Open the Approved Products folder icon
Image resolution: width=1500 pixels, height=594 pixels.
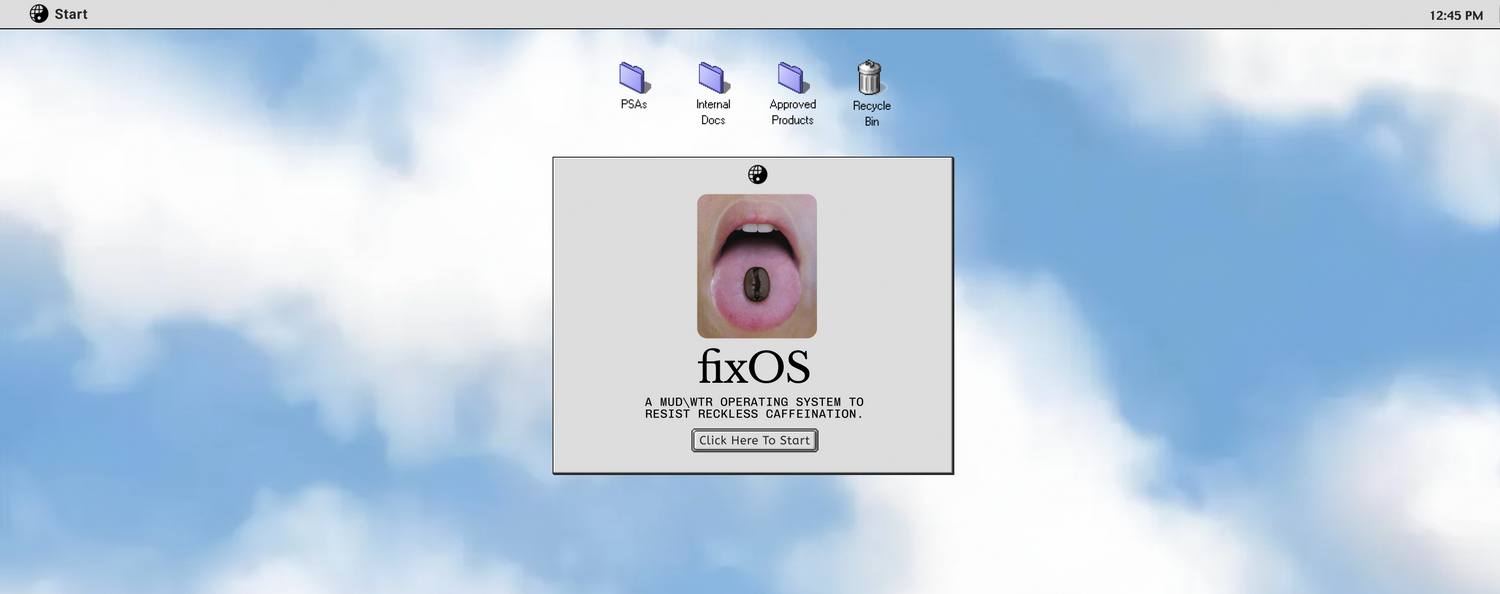pos(792,77)
